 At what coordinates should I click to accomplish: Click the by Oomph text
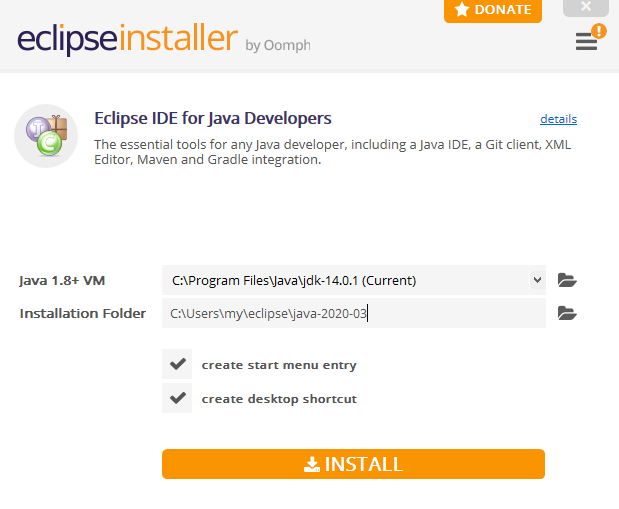tap(278, 45)
